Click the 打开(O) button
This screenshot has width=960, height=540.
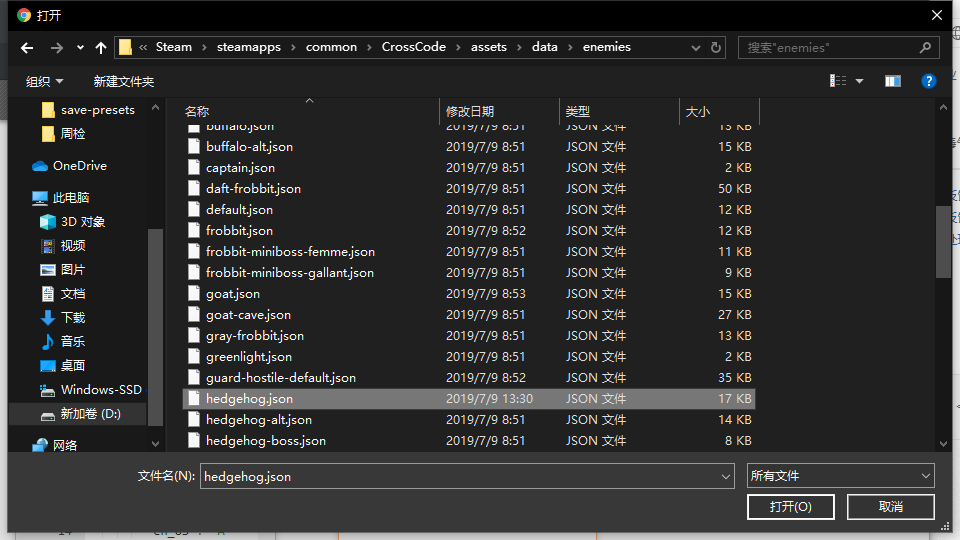coord(790,507)
